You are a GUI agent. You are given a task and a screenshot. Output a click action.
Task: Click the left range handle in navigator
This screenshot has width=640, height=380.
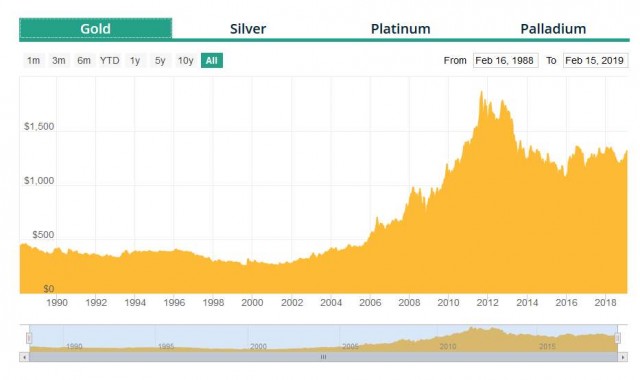29,338
